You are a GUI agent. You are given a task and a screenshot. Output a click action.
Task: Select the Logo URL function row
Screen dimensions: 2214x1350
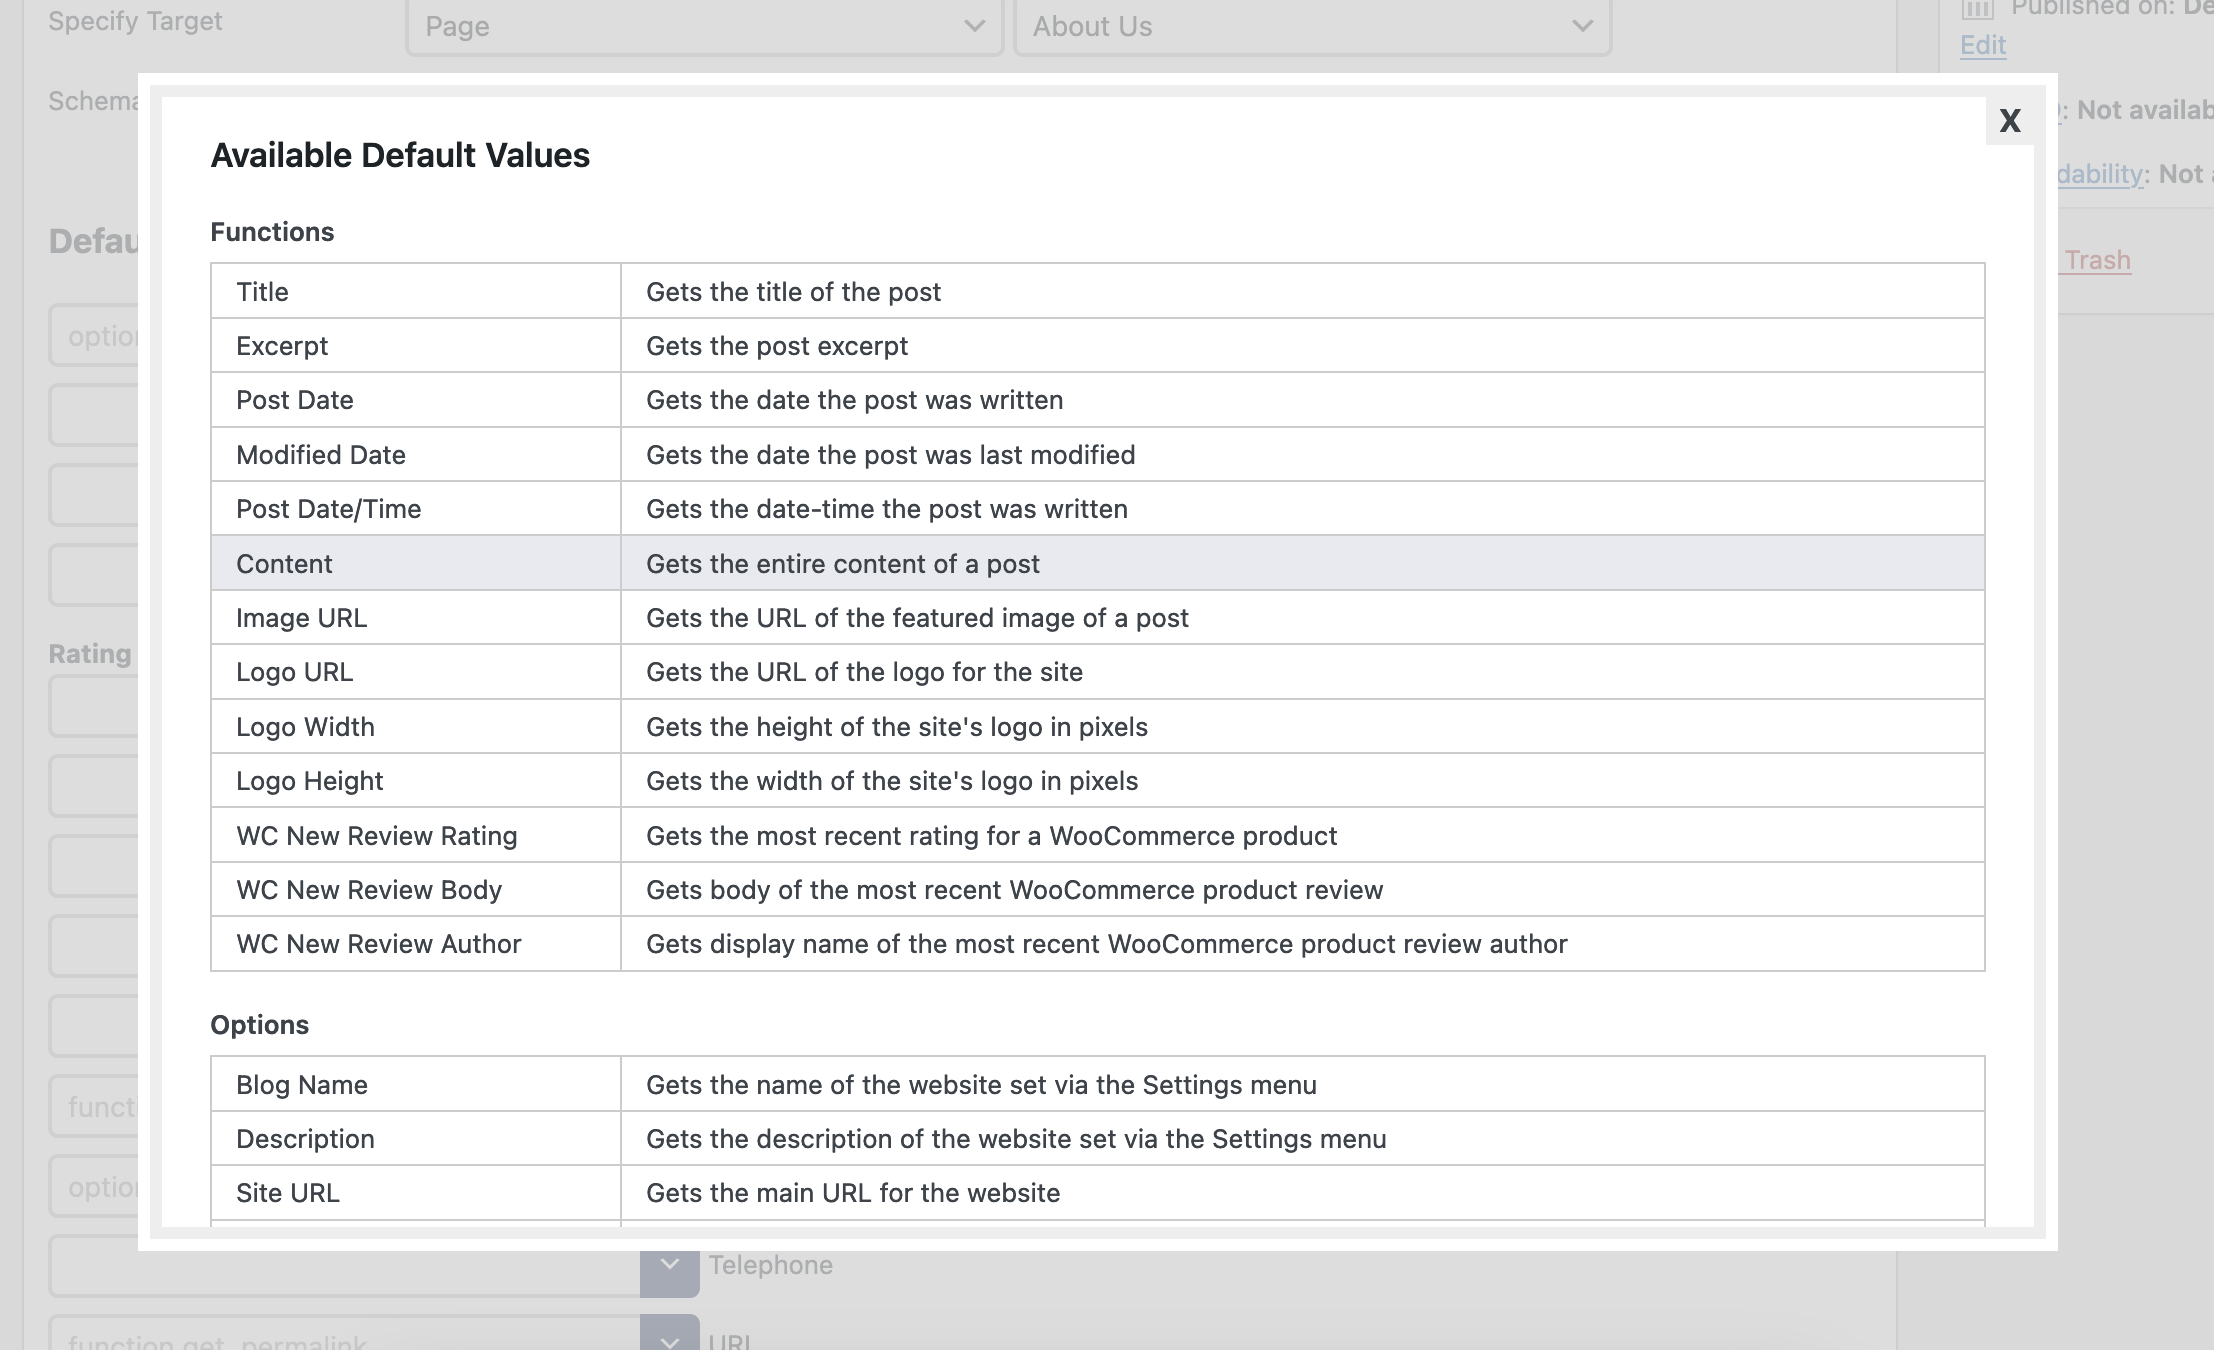click(1097, 672)
